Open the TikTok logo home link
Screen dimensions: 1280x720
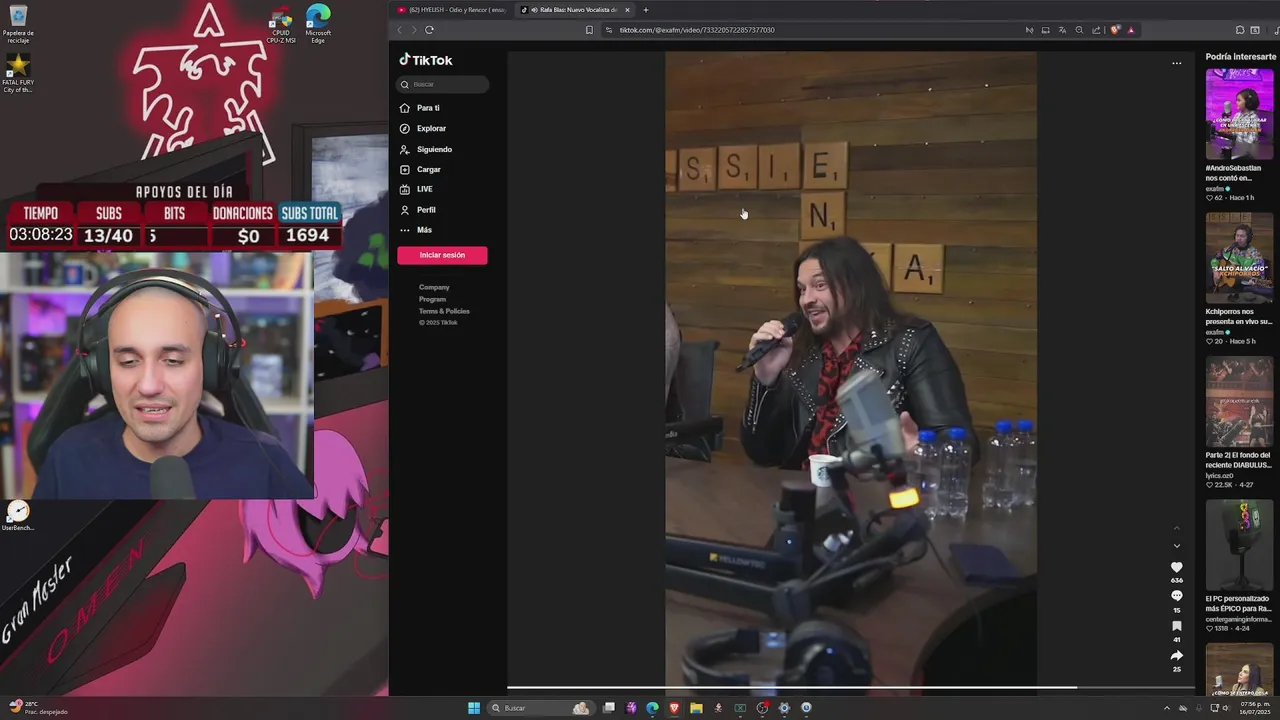click(426, 60)
